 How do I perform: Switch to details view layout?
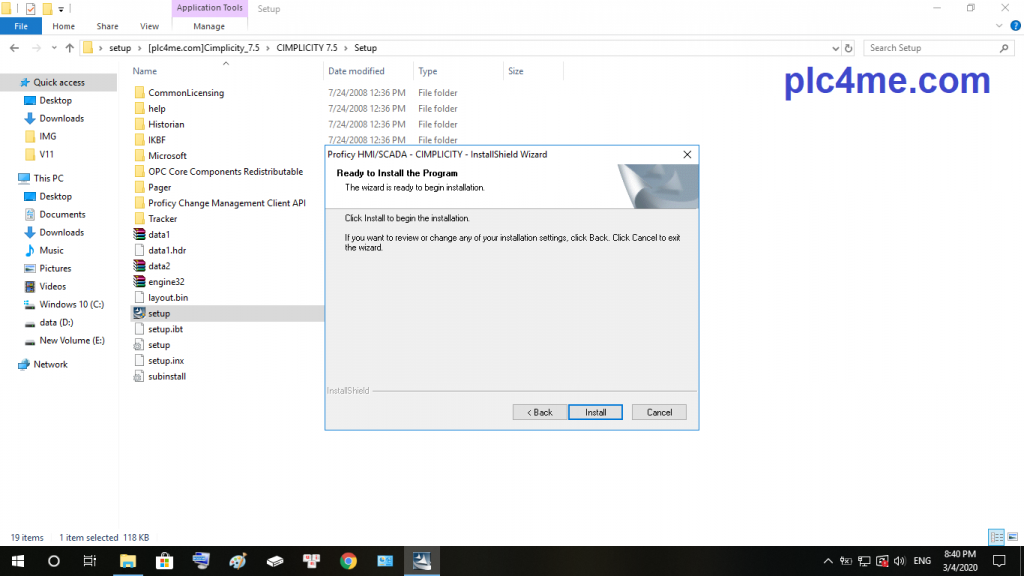(x=996, y=537)
